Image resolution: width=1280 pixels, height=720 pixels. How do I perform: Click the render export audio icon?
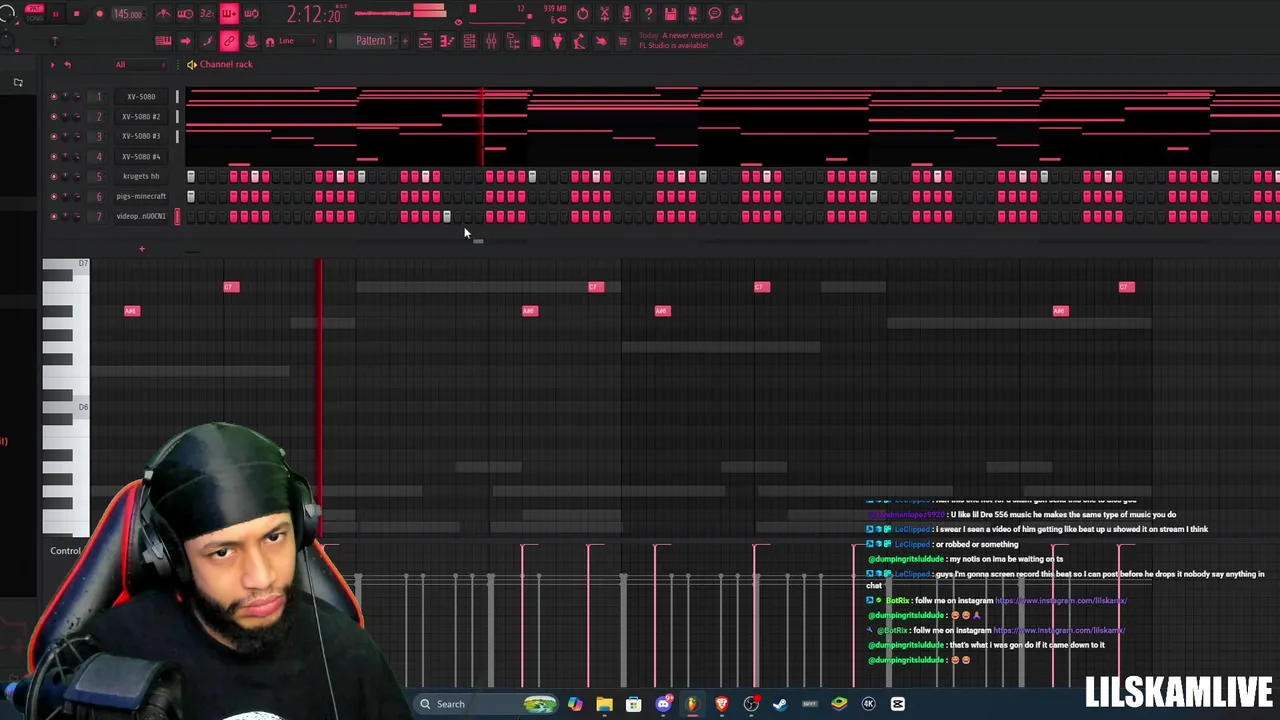[x=736, y=14]
